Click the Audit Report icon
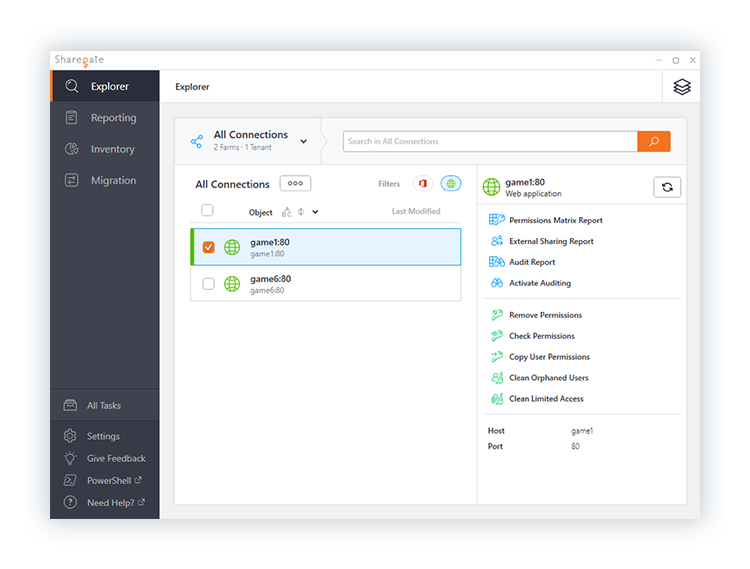 click(496, 262)
